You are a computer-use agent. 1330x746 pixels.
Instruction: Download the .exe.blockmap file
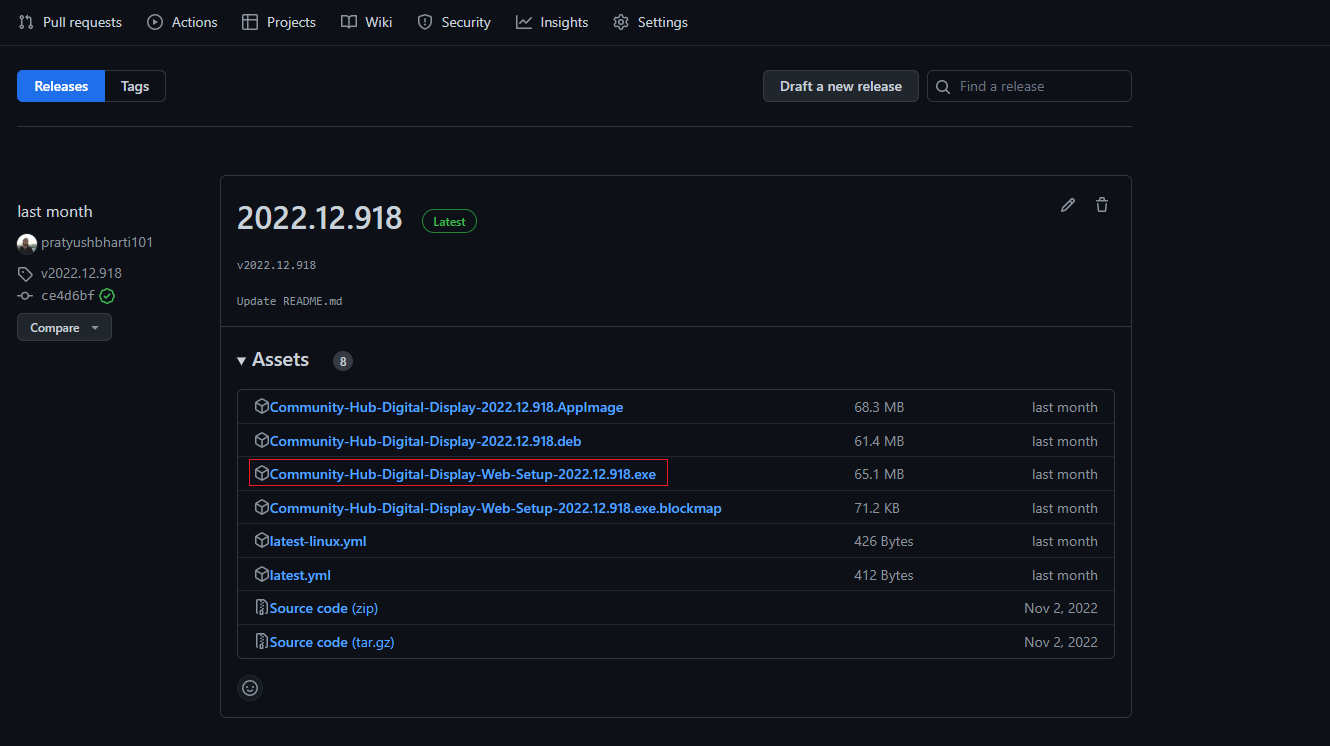pos(495,508)
